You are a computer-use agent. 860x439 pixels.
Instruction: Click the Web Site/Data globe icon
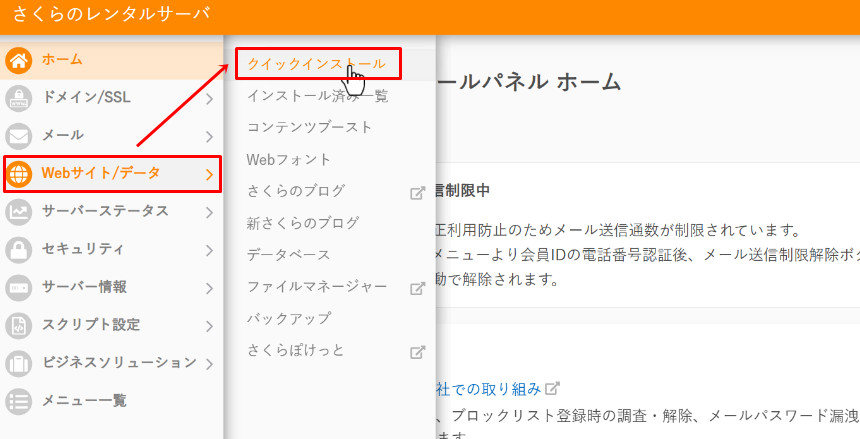click(x=19, y=174)
